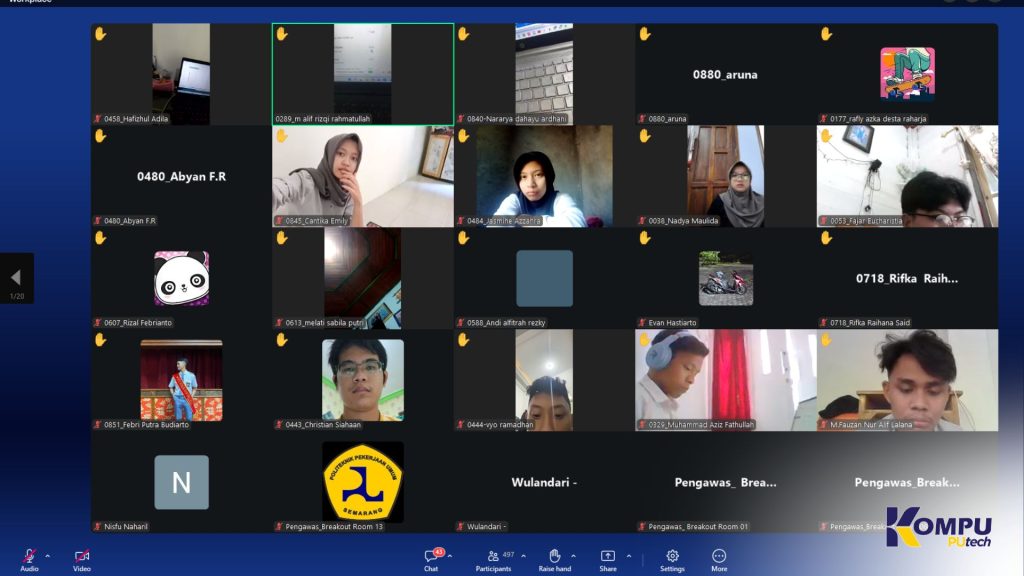The width and height of the screenshot is (1024, 576).
Task: Click 0443_Christian Siahaan profile photo
Action: click(363, 380)
